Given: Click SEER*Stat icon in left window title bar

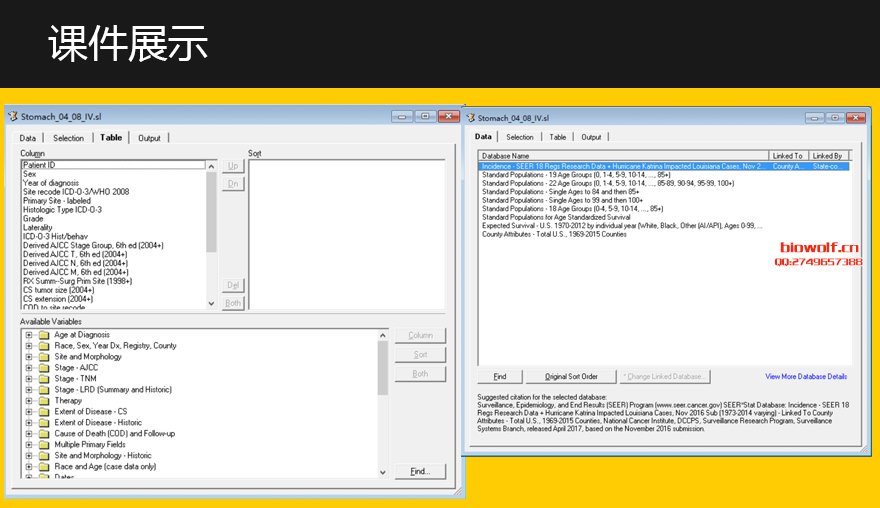Looking at the screenshot, I should [x=13, y=116].
